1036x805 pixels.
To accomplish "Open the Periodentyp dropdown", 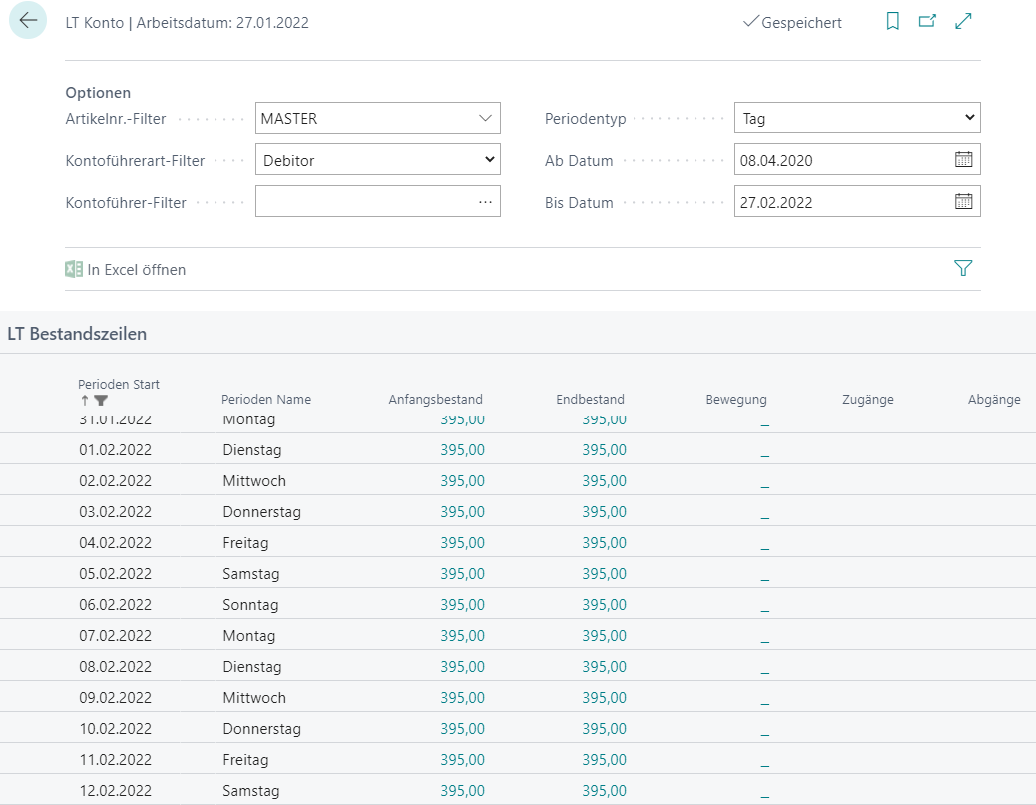I will tap(968, 118).
